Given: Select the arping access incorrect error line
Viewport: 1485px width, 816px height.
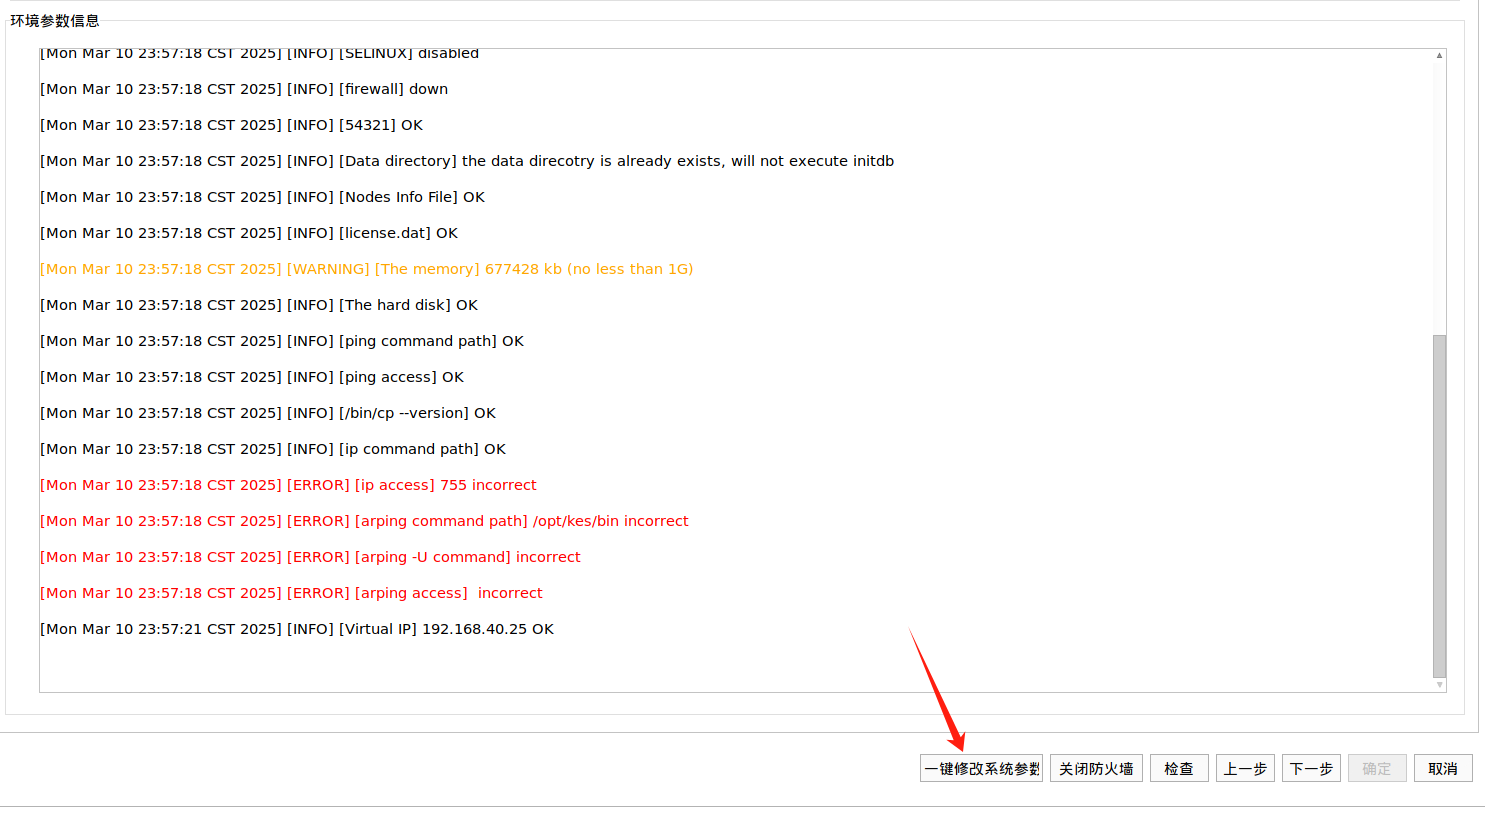Looking at the screenshot, I should pos(291,593).
